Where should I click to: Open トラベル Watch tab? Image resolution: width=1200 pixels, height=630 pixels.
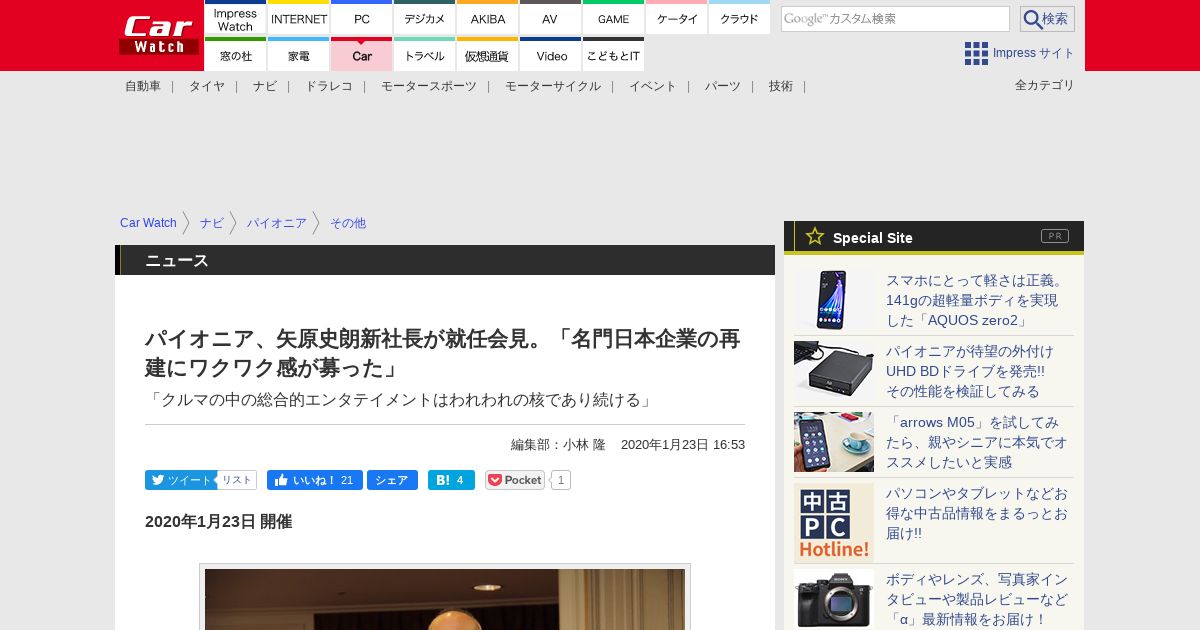[x=425, y=55]
